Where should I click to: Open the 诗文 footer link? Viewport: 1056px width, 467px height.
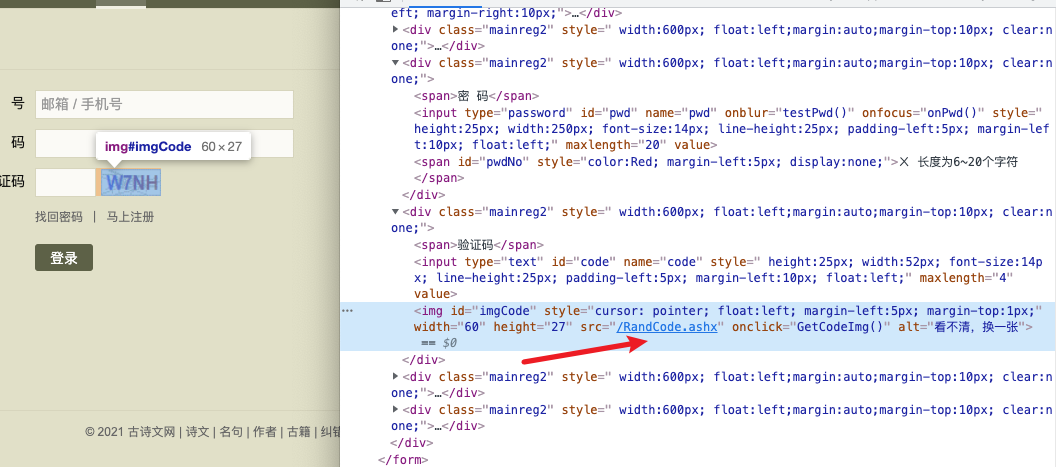tap(197, 432)
